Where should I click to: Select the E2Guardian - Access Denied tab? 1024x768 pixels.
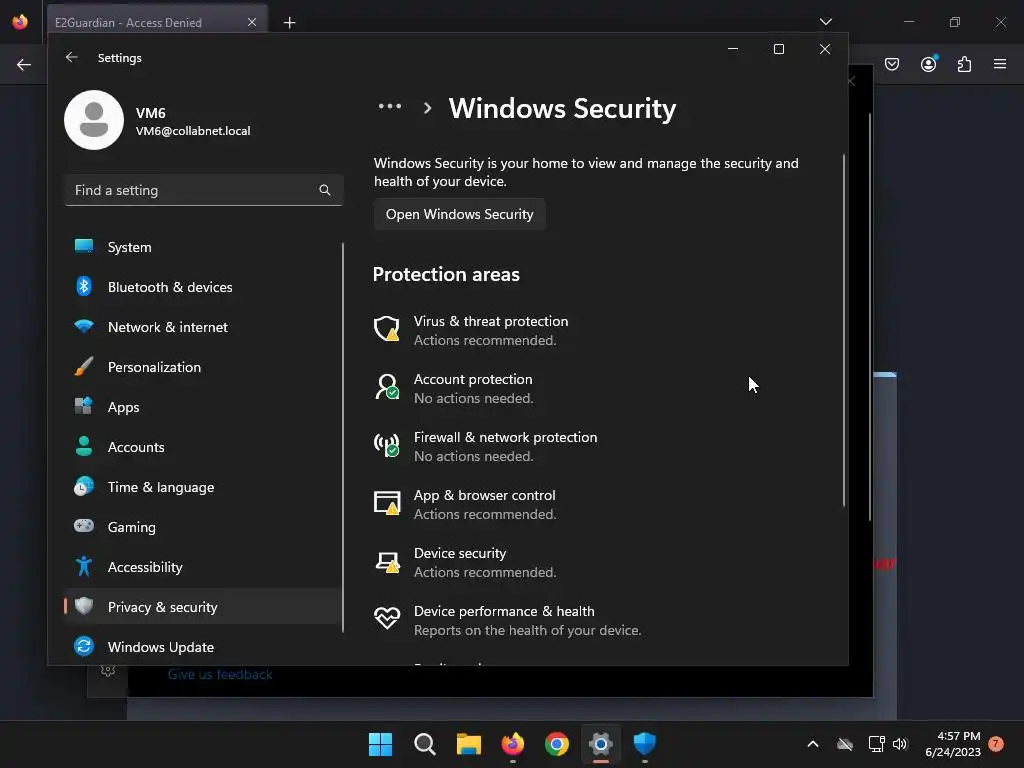click(157, 22)
